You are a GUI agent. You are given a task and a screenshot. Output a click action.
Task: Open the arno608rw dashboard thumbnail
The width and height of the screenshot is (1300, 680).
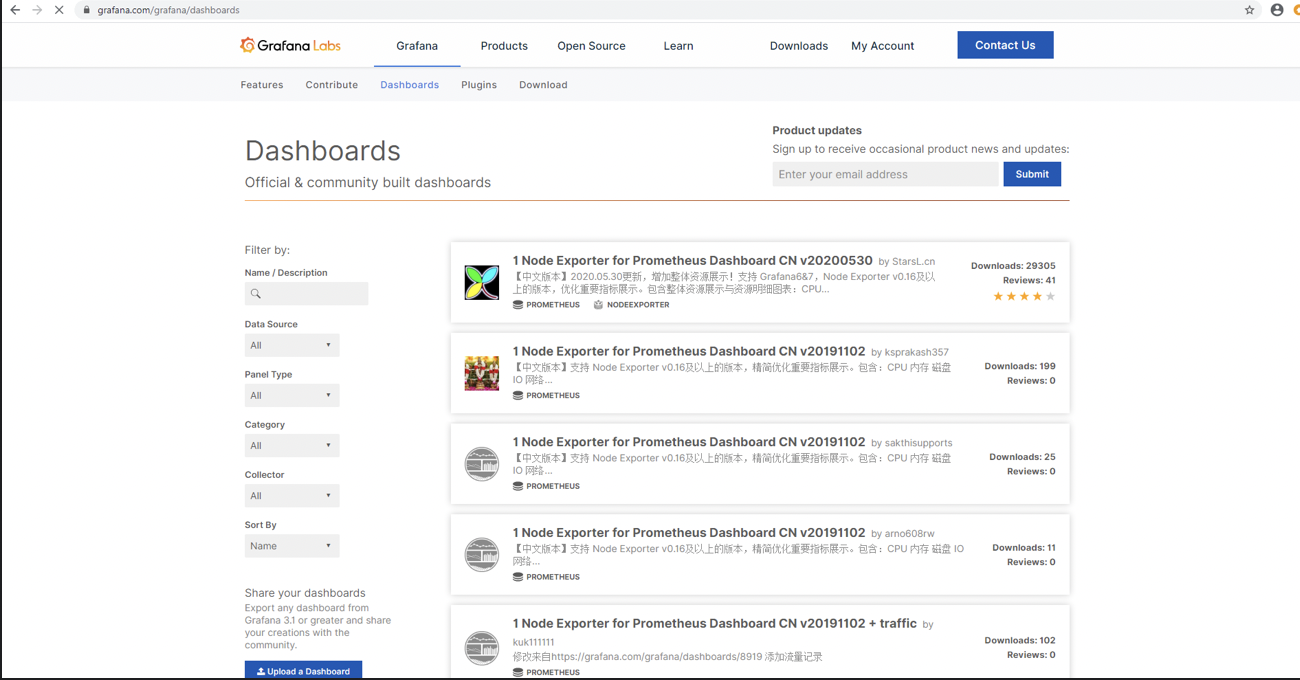point(481,555)
